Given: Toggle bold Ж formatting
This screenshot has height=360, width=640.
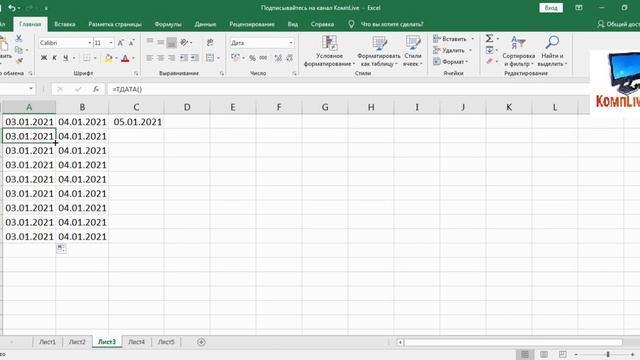Looking at the screenshot, I should click(x=44, y=58).
